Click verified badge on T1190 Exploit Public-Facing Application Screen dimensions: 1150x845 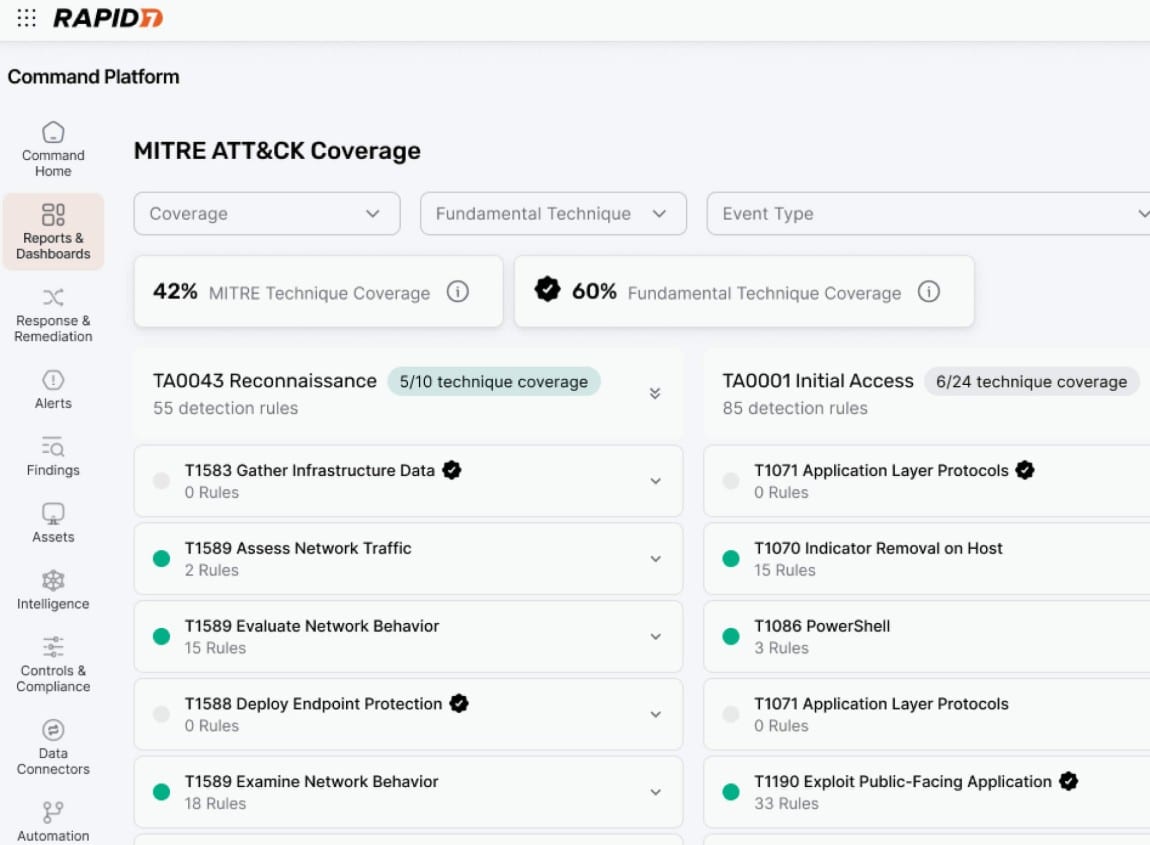click(1069, 781)
